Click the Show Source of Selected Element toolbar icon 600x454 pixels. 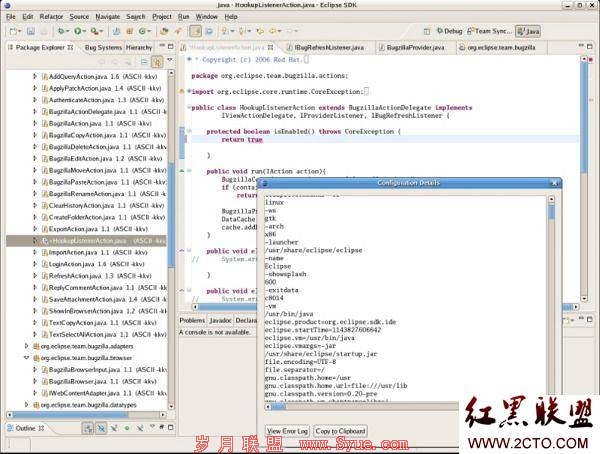(x=209, y=31)
